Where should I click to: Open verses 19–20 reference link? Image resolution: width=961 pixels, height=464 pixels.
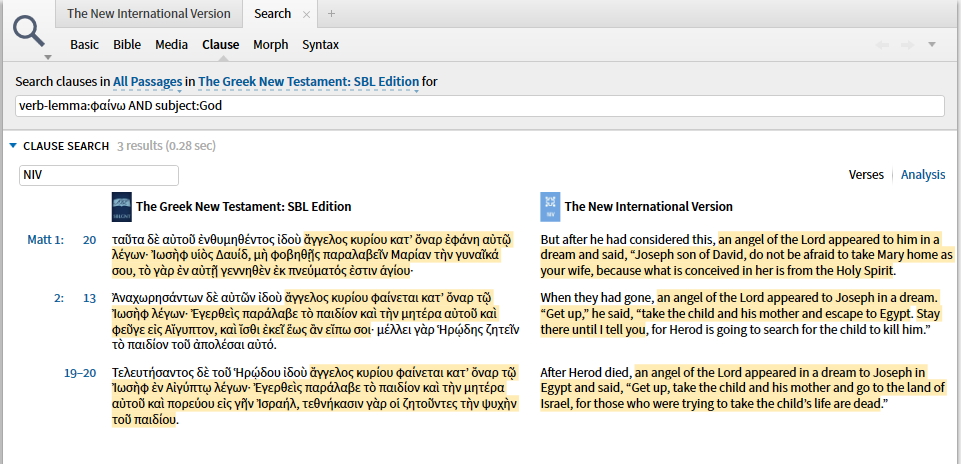(x=80, y=373)
